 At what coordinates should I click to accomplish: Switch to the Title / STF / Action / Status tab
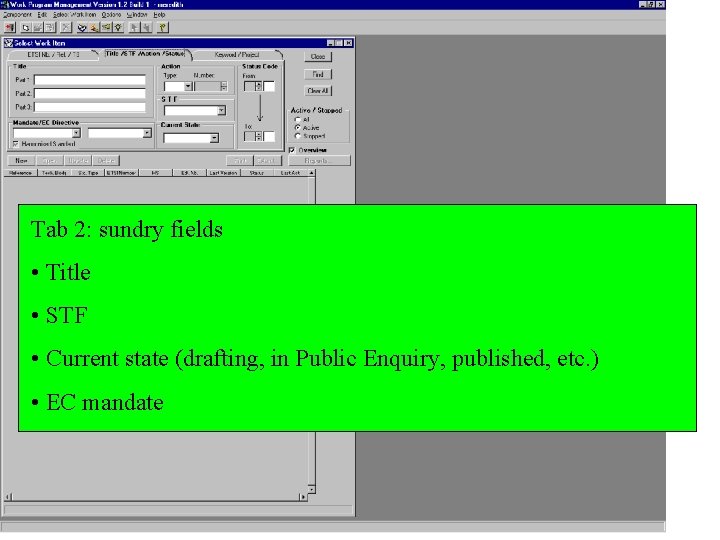145,54
